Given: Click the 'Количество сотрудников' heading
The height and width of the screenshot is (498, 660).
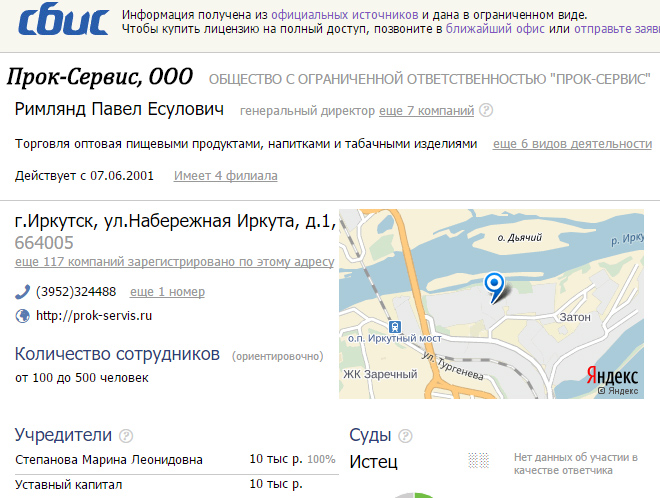Looking at the screenshot, I should pyautogui.click(x=117, y=354).
